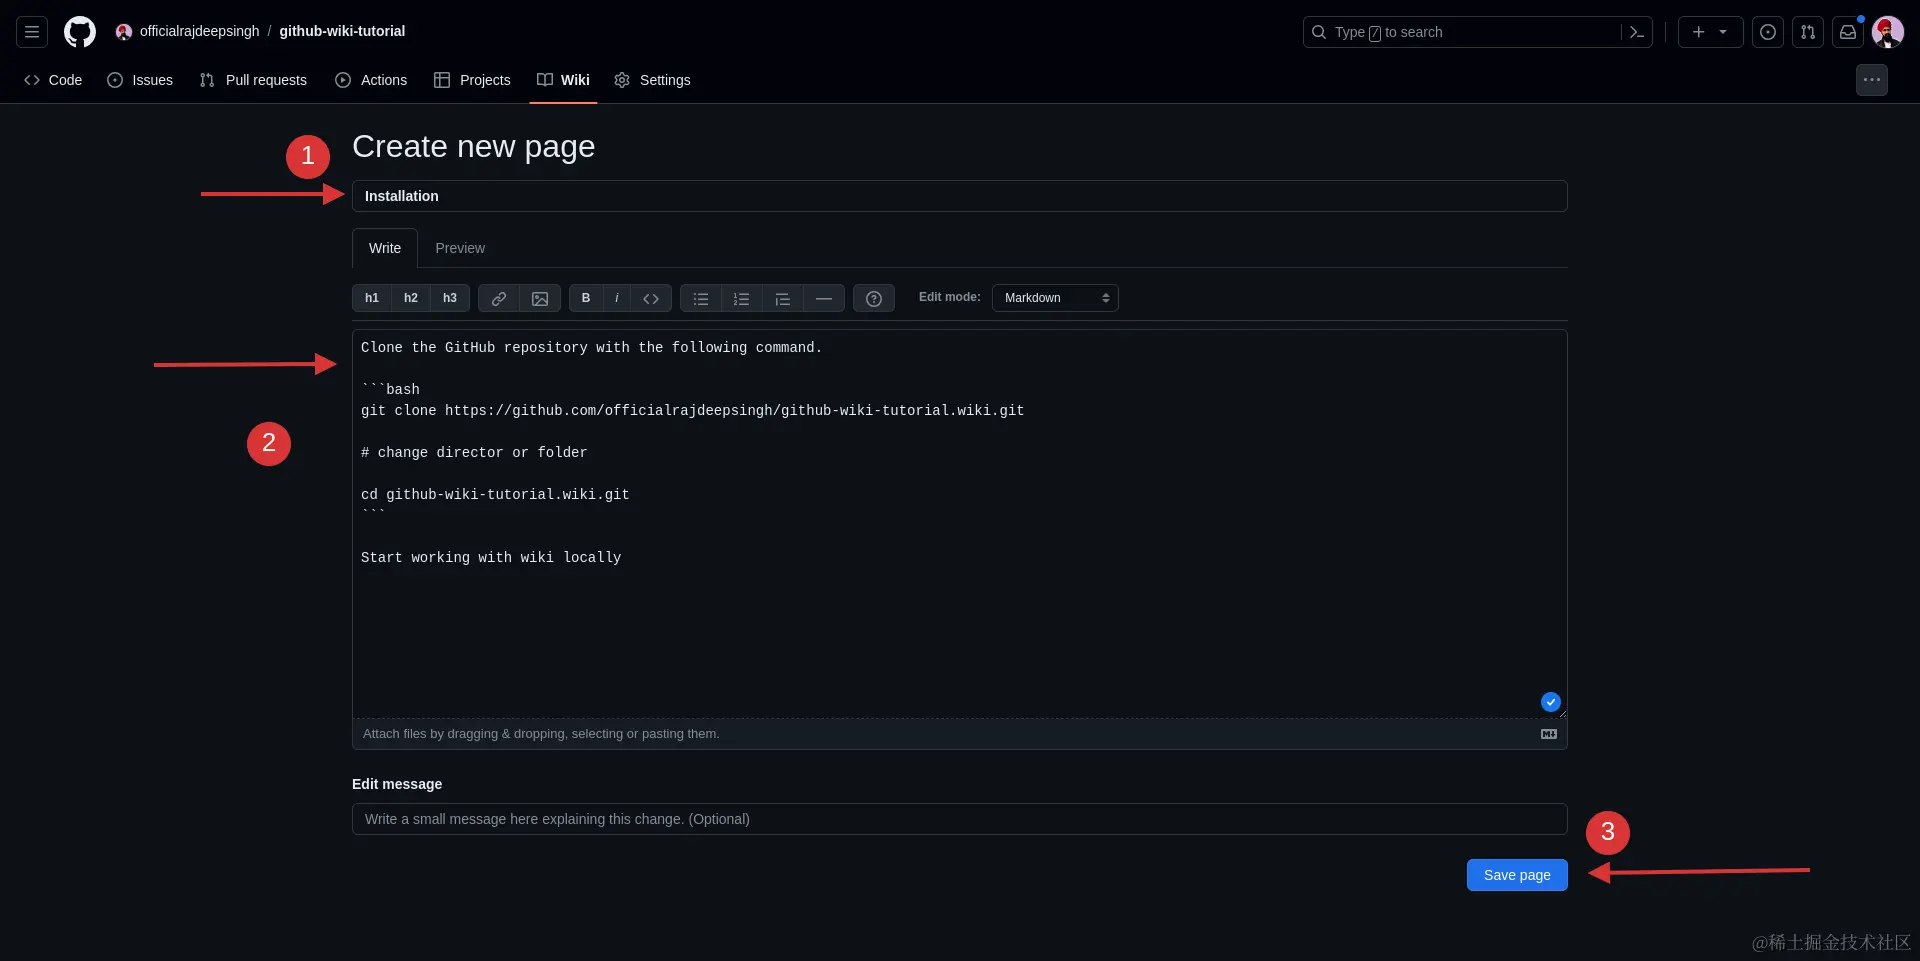Insert a horizontal rule
This screenshot has height=961, width=1920.
click(824, 298)
